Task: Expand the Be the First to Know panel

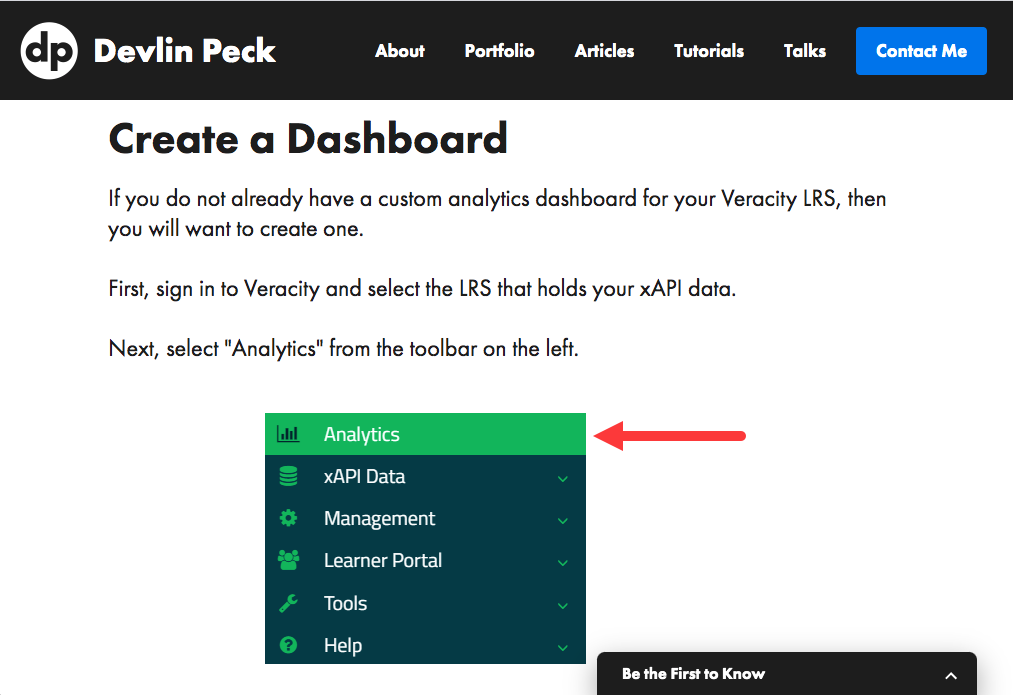Action: click(951, 675)
